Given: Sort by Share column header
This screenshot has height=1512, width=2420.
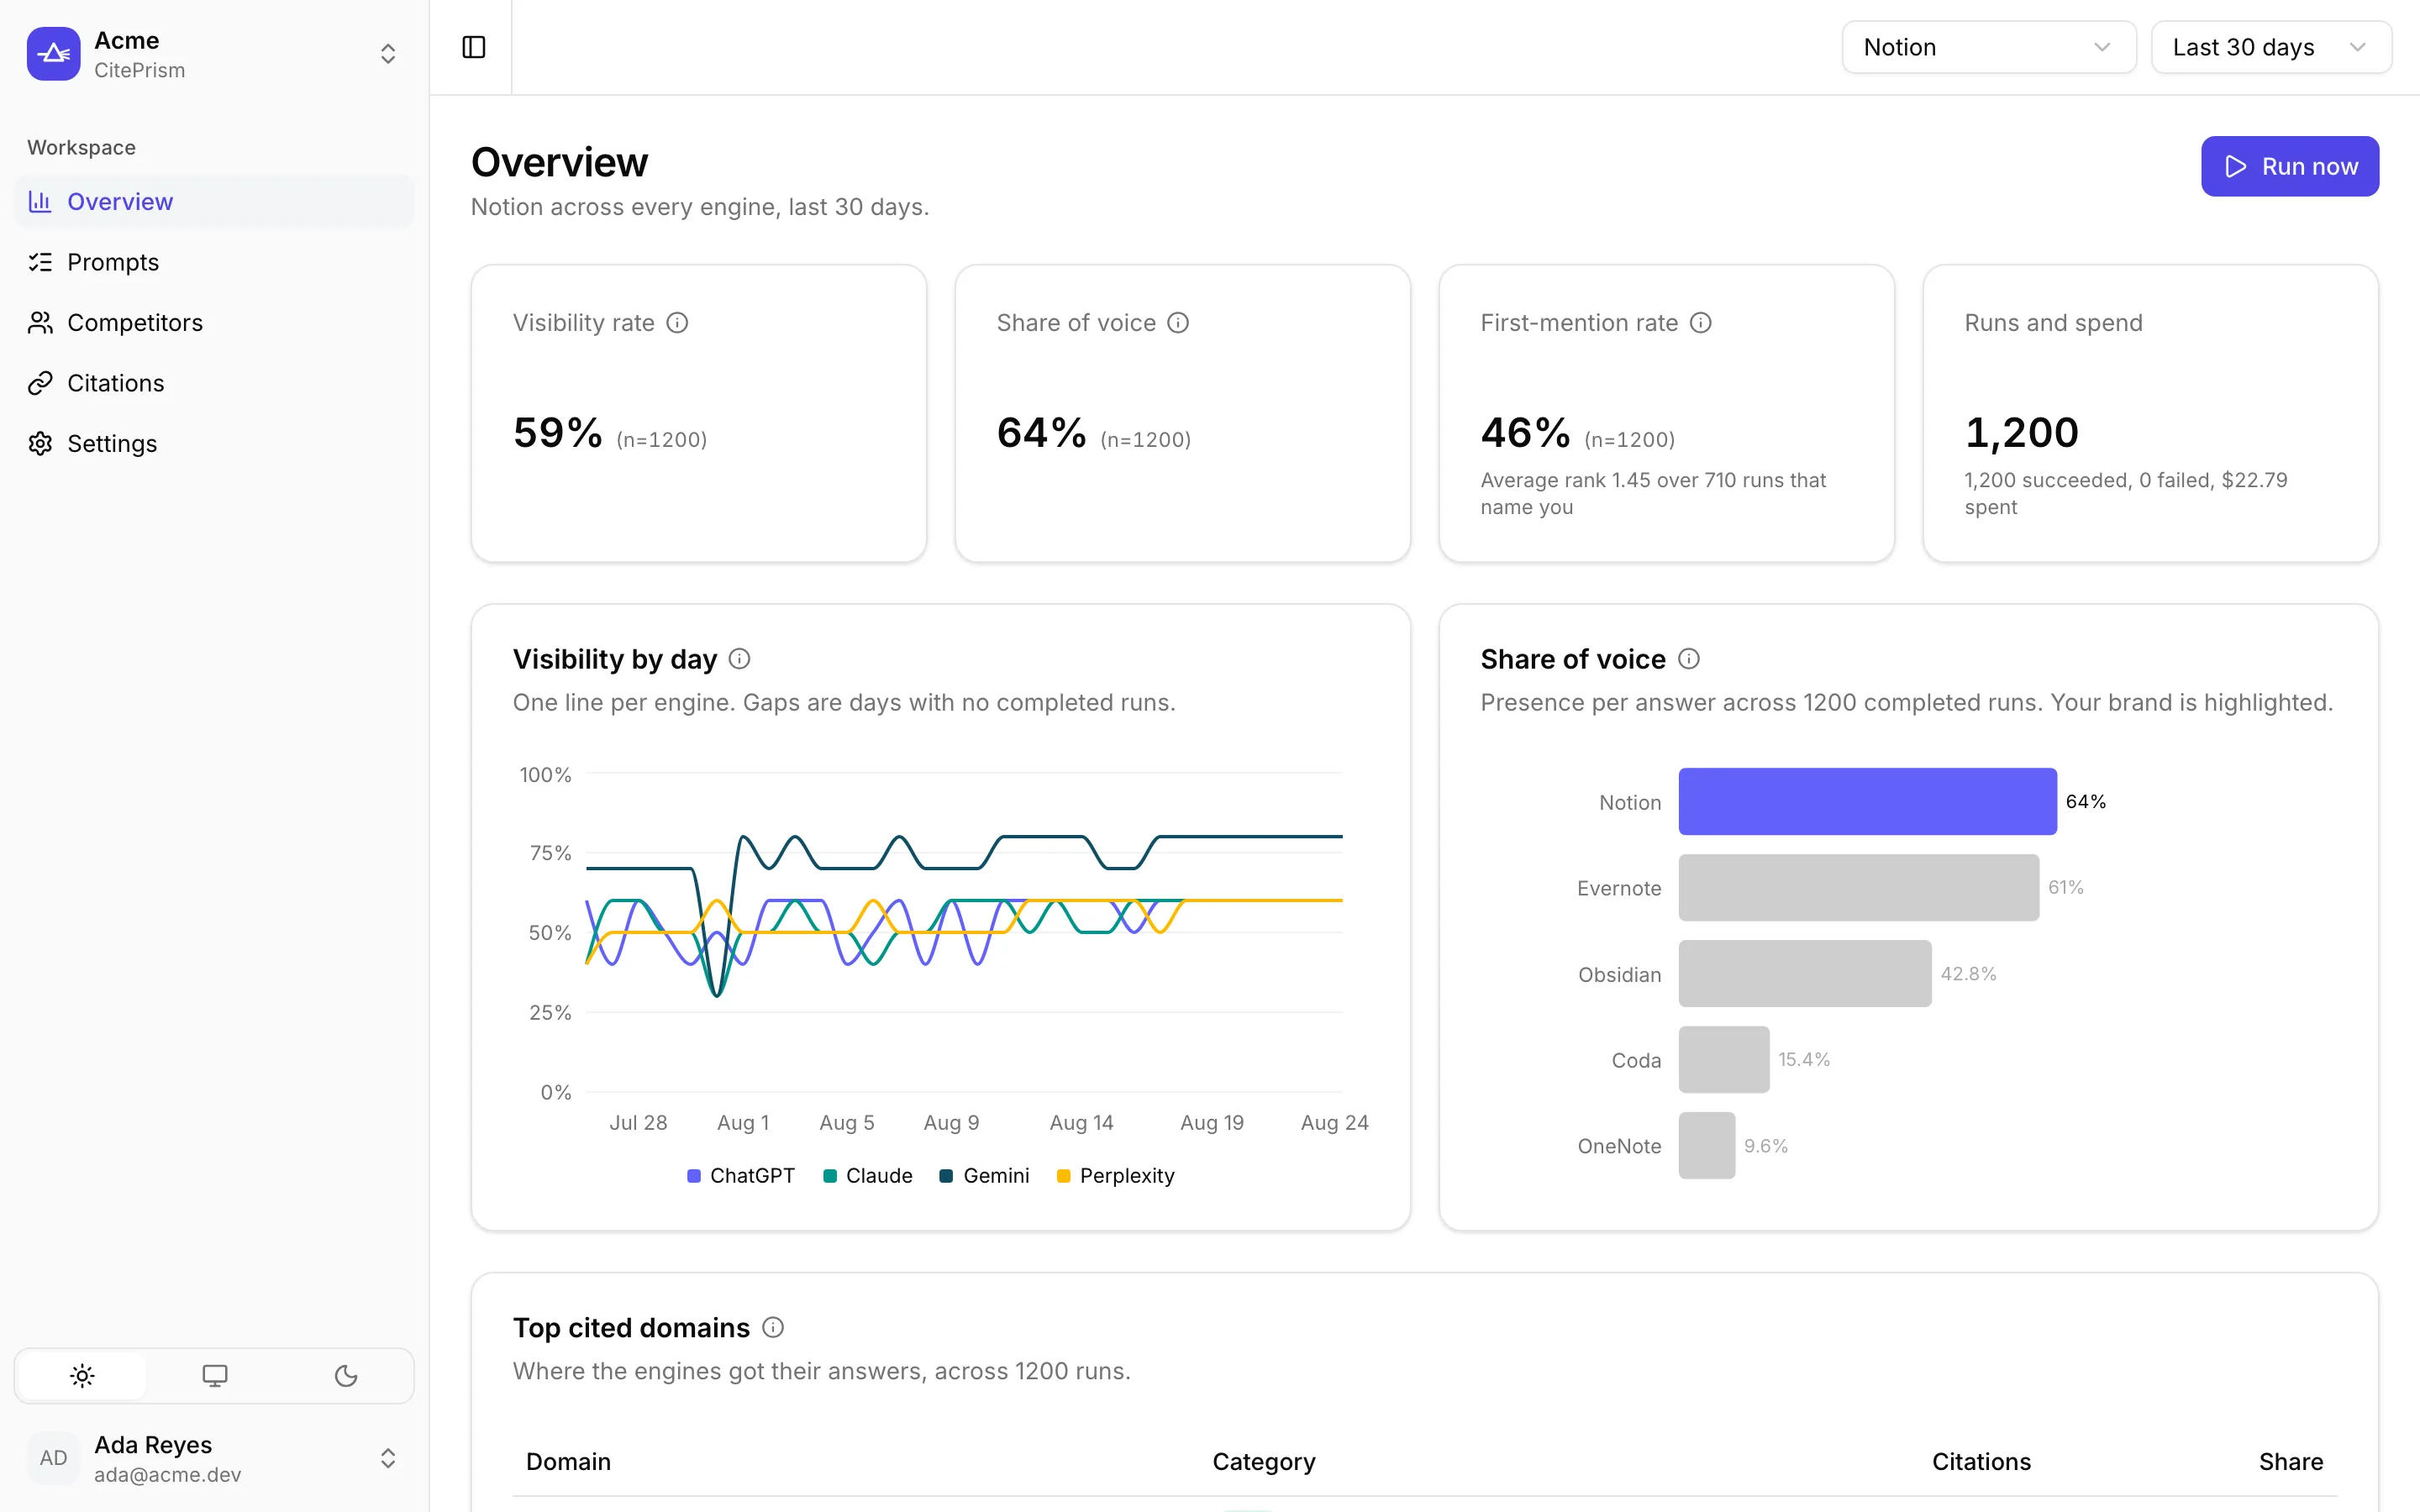Looking at the screenshot, I should click(2291, 1461).
